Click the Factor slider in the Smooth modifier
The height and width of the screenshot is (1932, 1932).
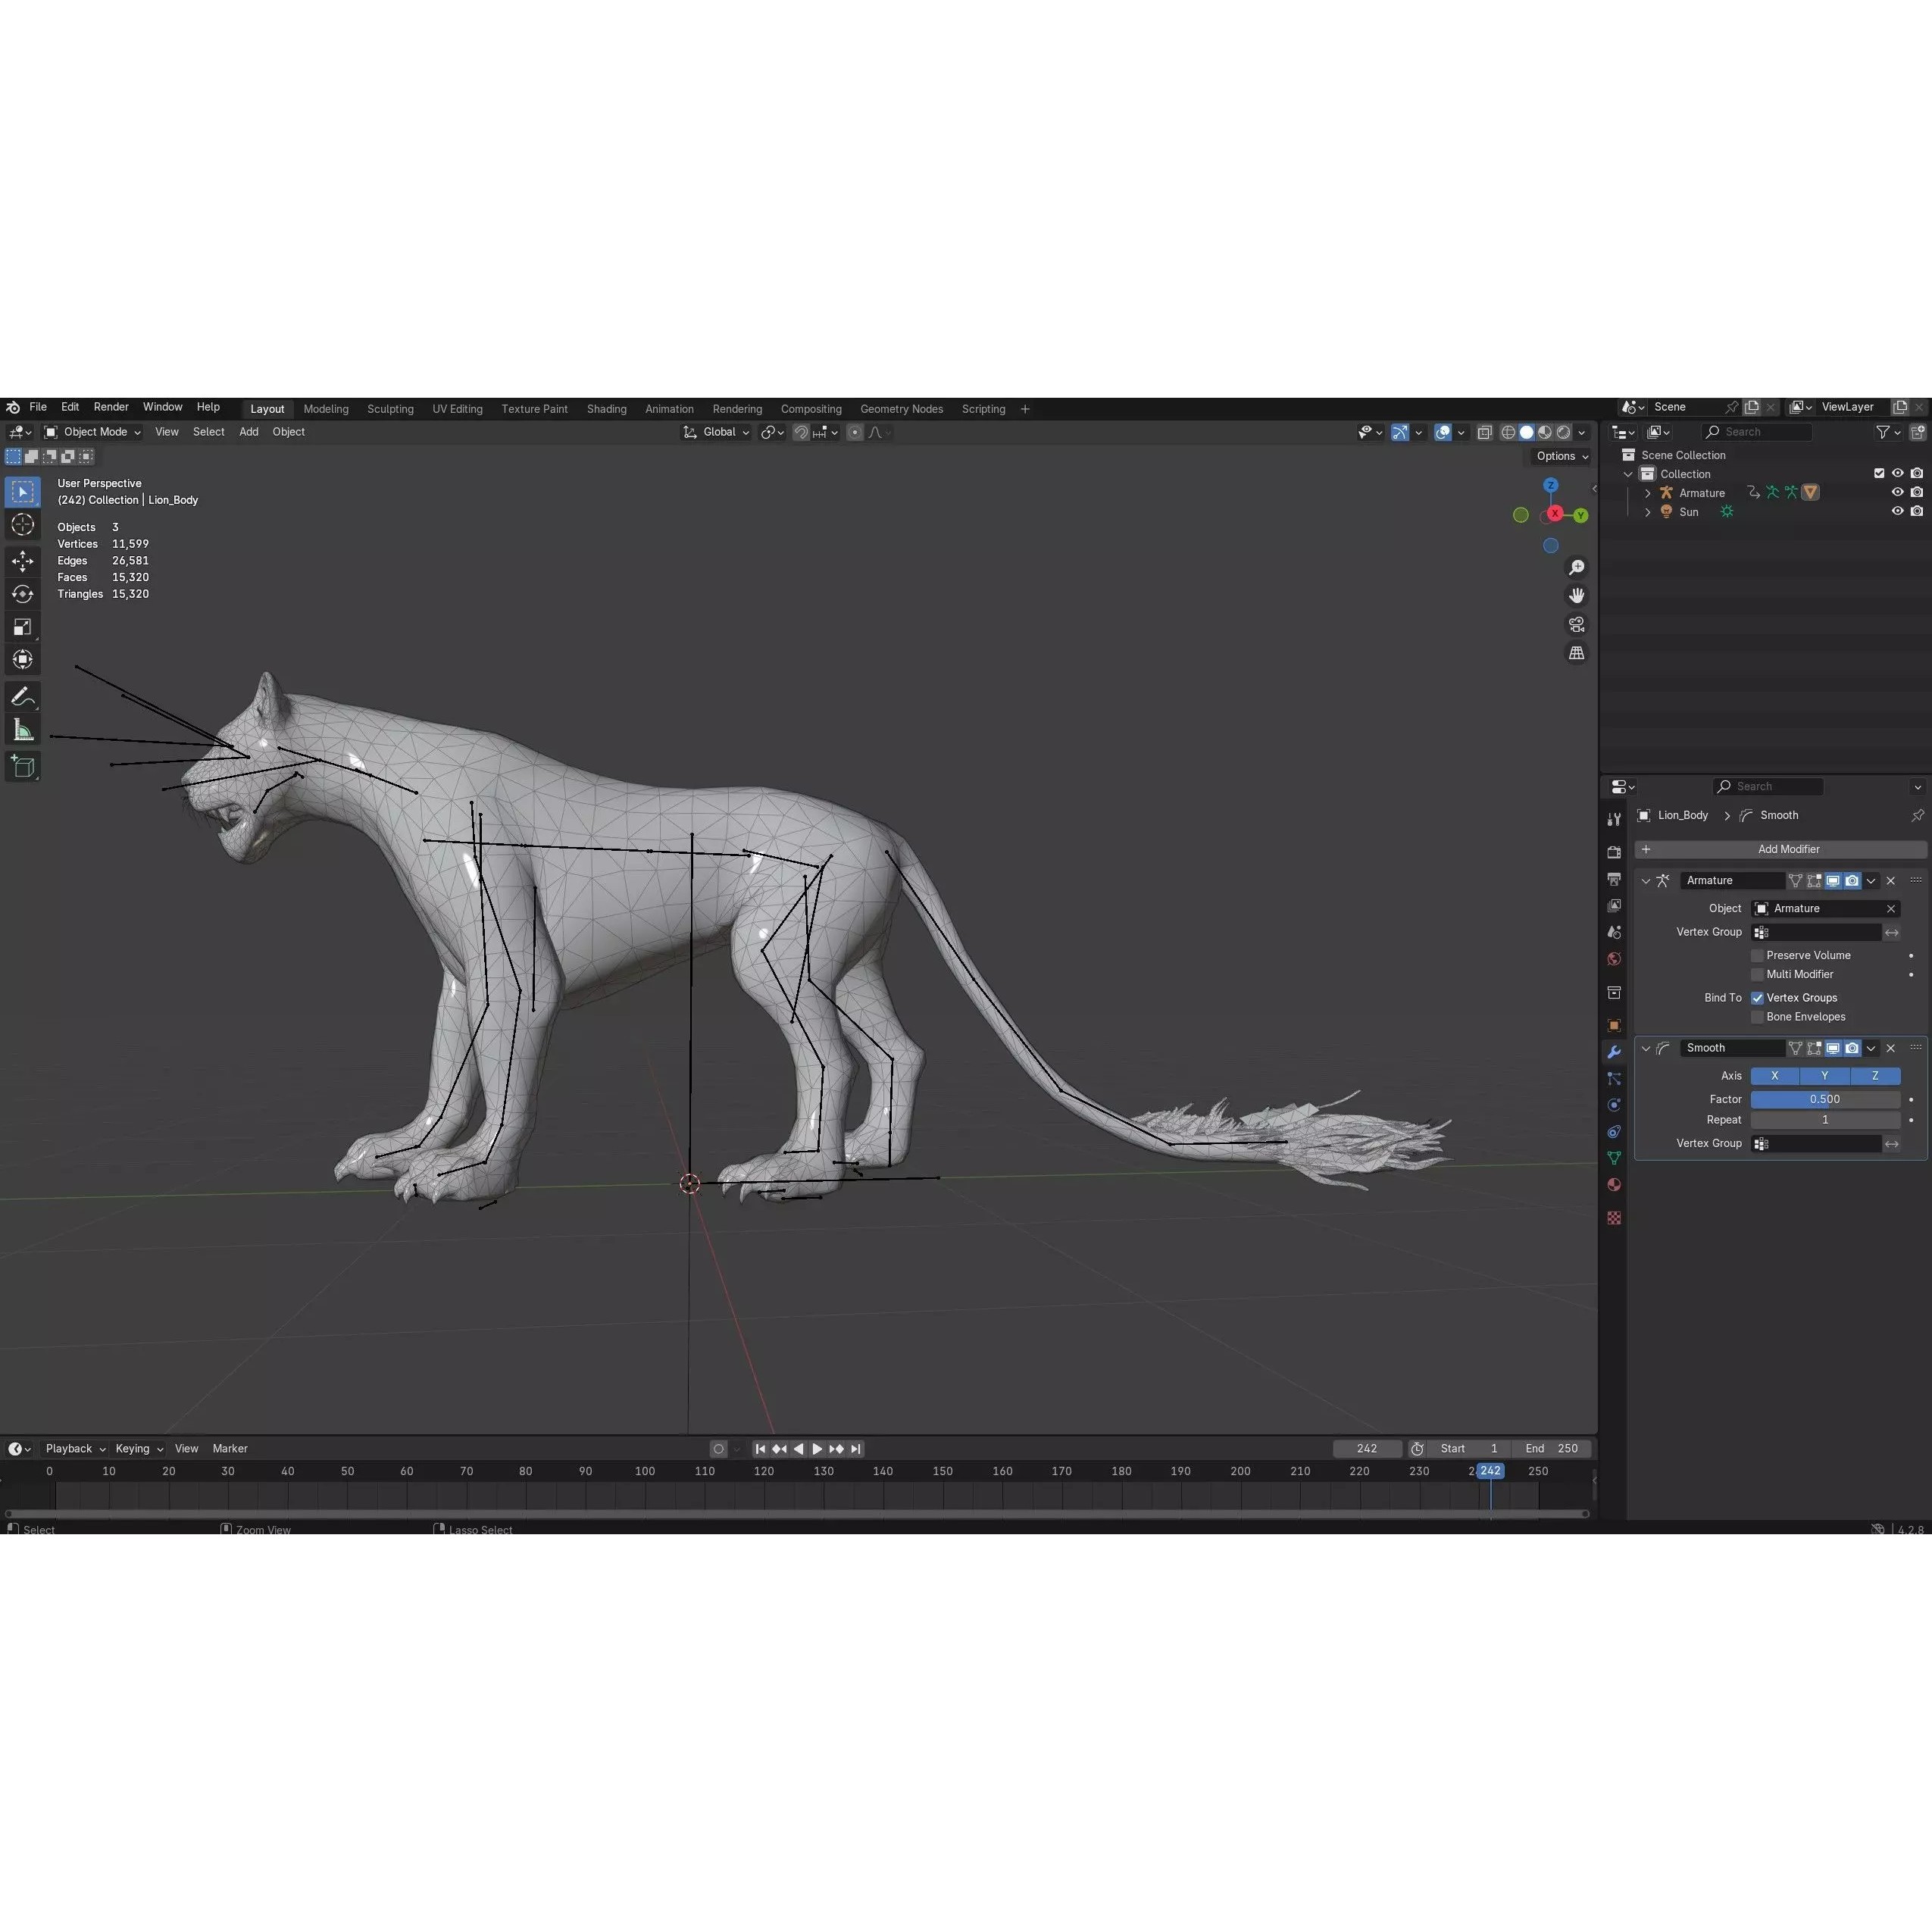point(1824,1098)
